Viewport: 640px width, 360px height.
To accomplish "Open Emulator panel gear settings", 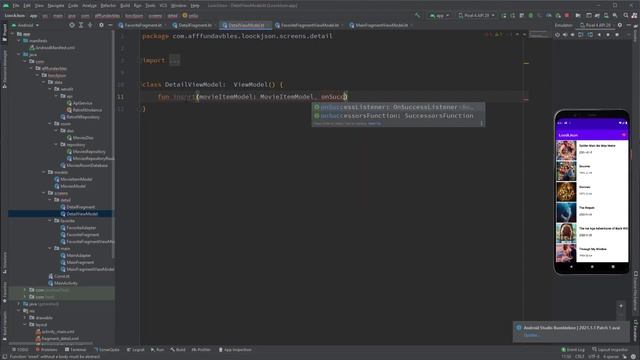I will tap(620, 25).
